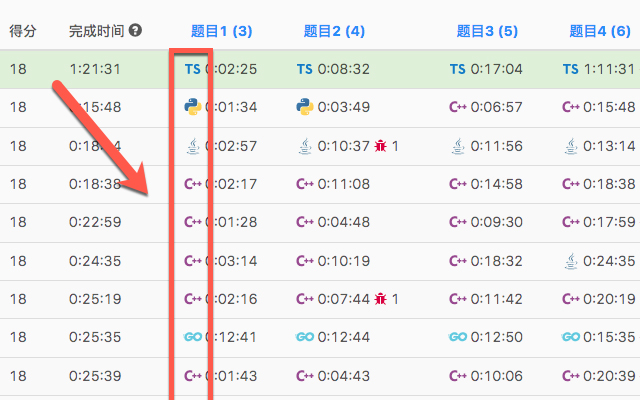The height and width of the screenshot is (400, 640).
Task: Click the C++ icon beside 0:04:43
Action: point(305,376)
